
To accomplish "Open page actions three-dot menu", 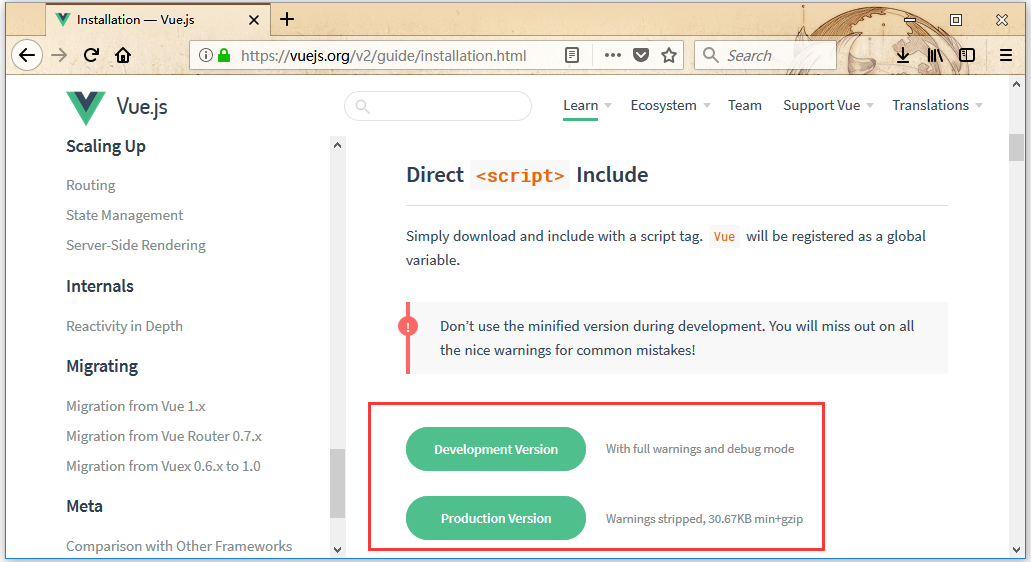I will coord(612,56).
